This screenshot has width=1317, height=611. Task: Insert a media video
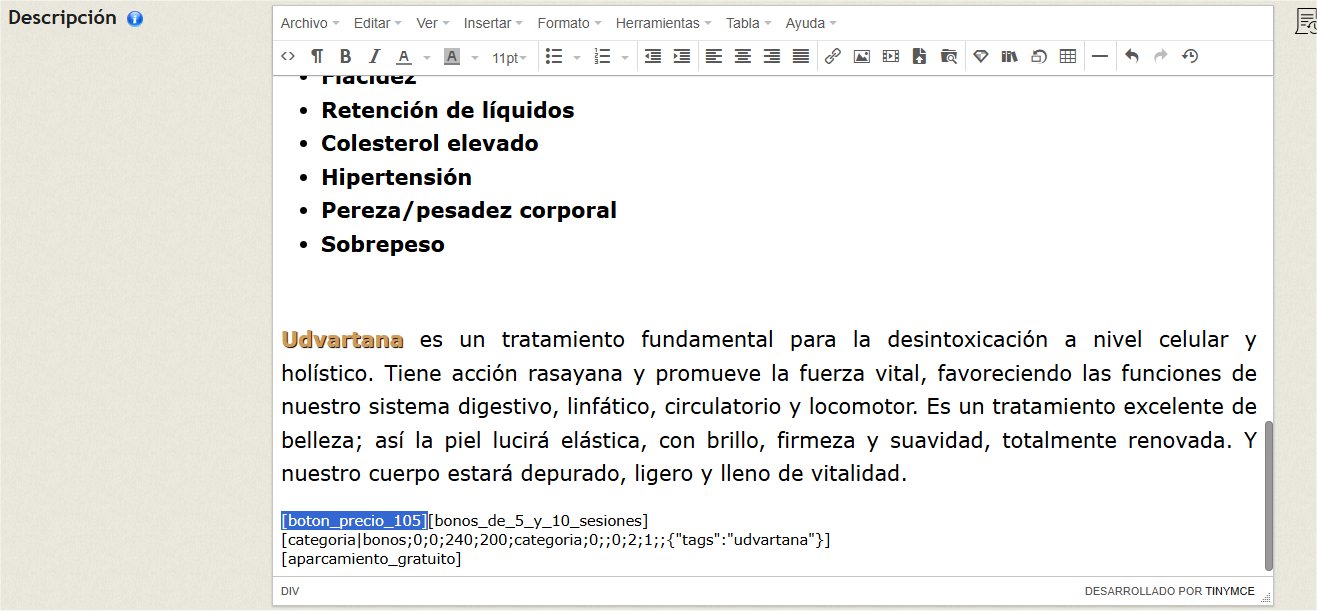pos(891,57)
